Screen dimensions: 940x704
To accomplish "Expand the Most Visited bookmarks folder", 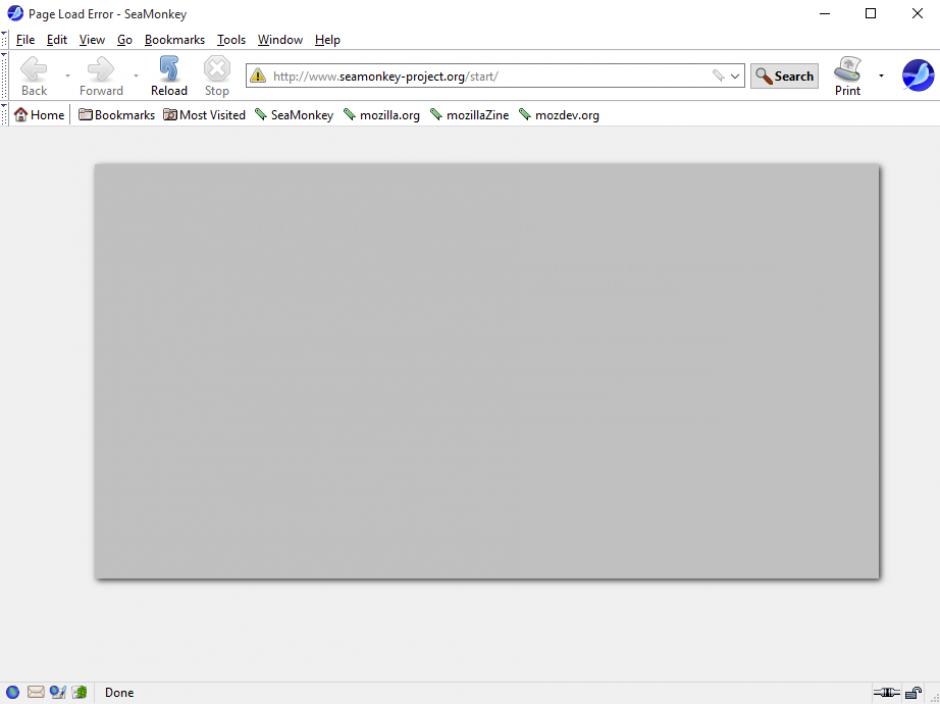I will [x=204, y=115].
